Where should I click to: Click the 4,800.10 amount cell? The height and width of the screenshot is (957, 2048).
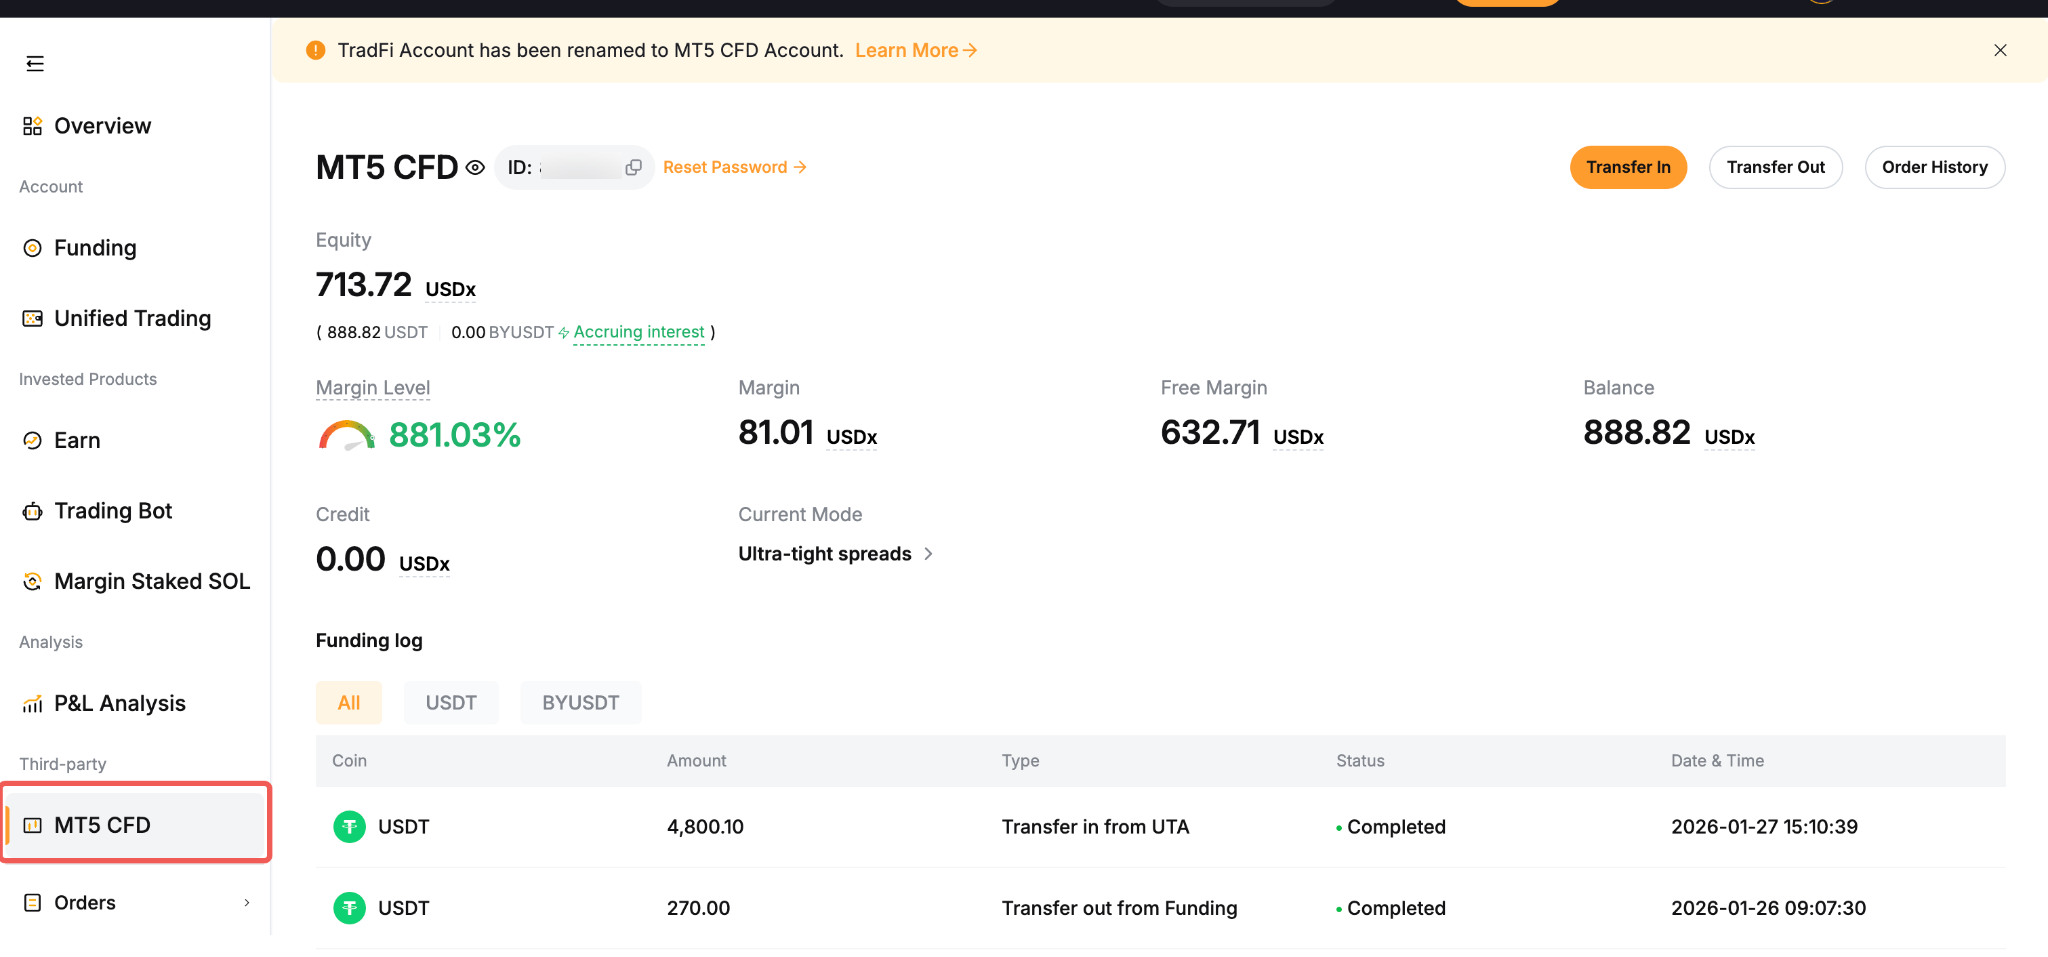705,827
